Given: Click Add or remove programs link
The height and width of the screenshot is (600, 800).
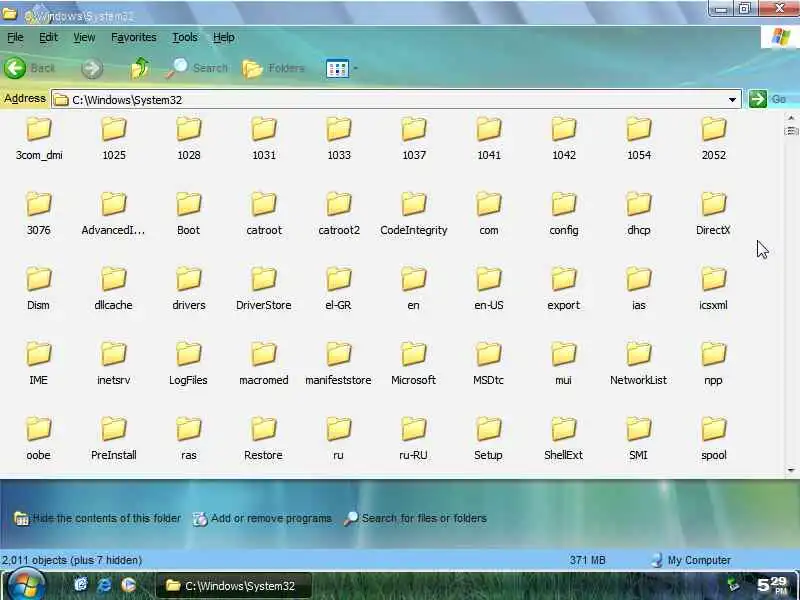Looking at the screenshot, I should click(262, 518).
